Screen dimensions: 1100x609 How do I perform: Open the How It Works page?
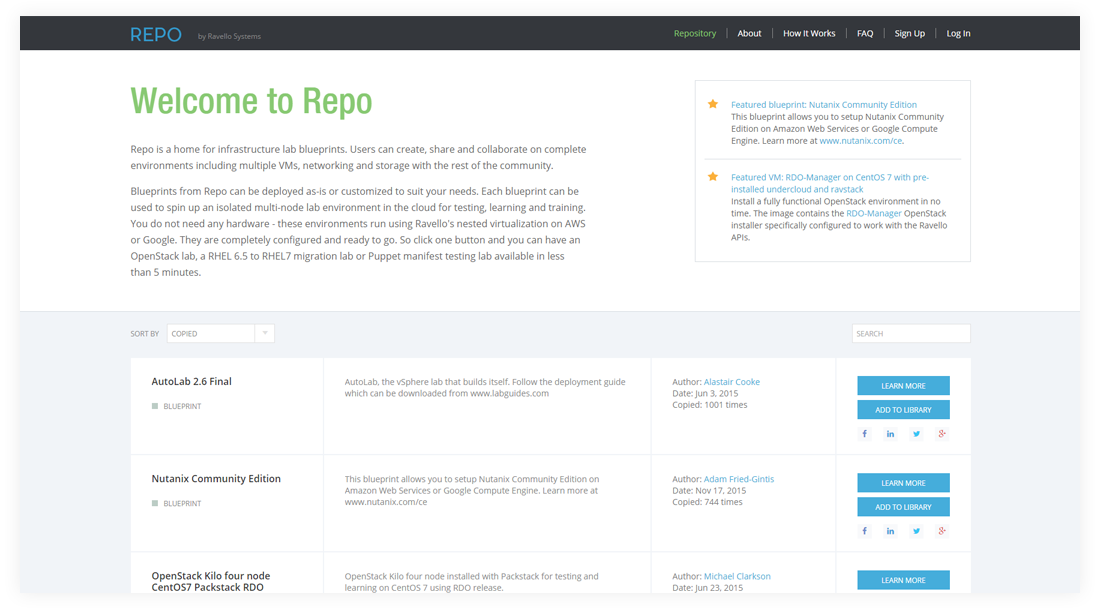[809, 33]
